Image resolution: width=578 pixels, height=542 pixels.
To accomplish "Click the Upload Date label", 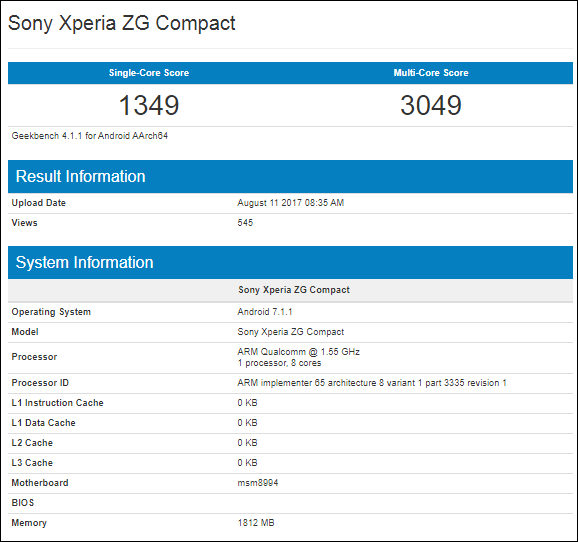I will click(38, 203).
